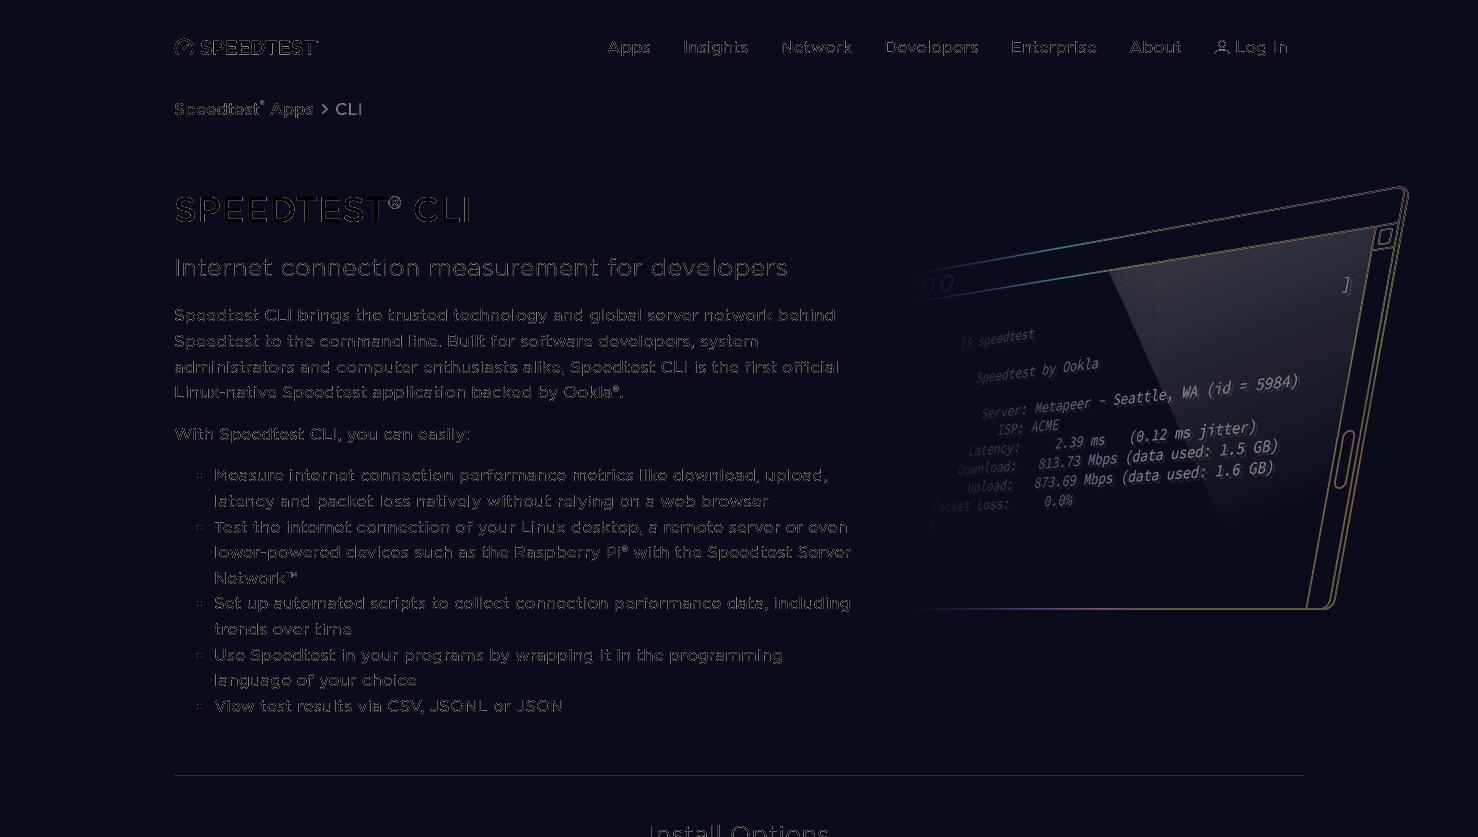1478x837 pixels.
Task: Click the Speedtest CLI terminal illustration
Action: pos(1160,398)
